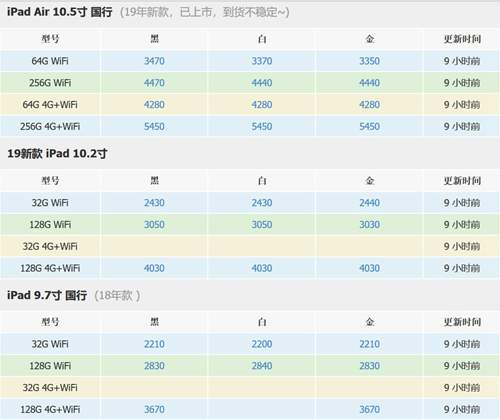Open the 3050 black price for 128G WiFi

tap(154, 224)
